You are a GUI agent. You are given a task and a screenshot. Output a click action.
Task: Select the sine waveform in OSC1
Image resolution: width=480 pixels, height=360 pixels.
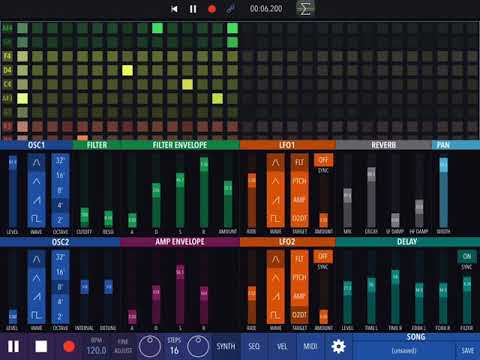click(36, 163)
